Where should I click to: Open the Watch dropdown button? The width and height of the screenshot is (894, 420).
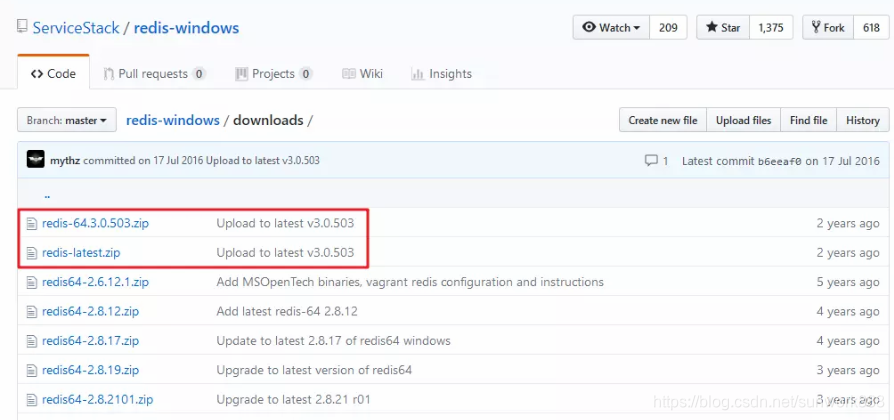611,27
